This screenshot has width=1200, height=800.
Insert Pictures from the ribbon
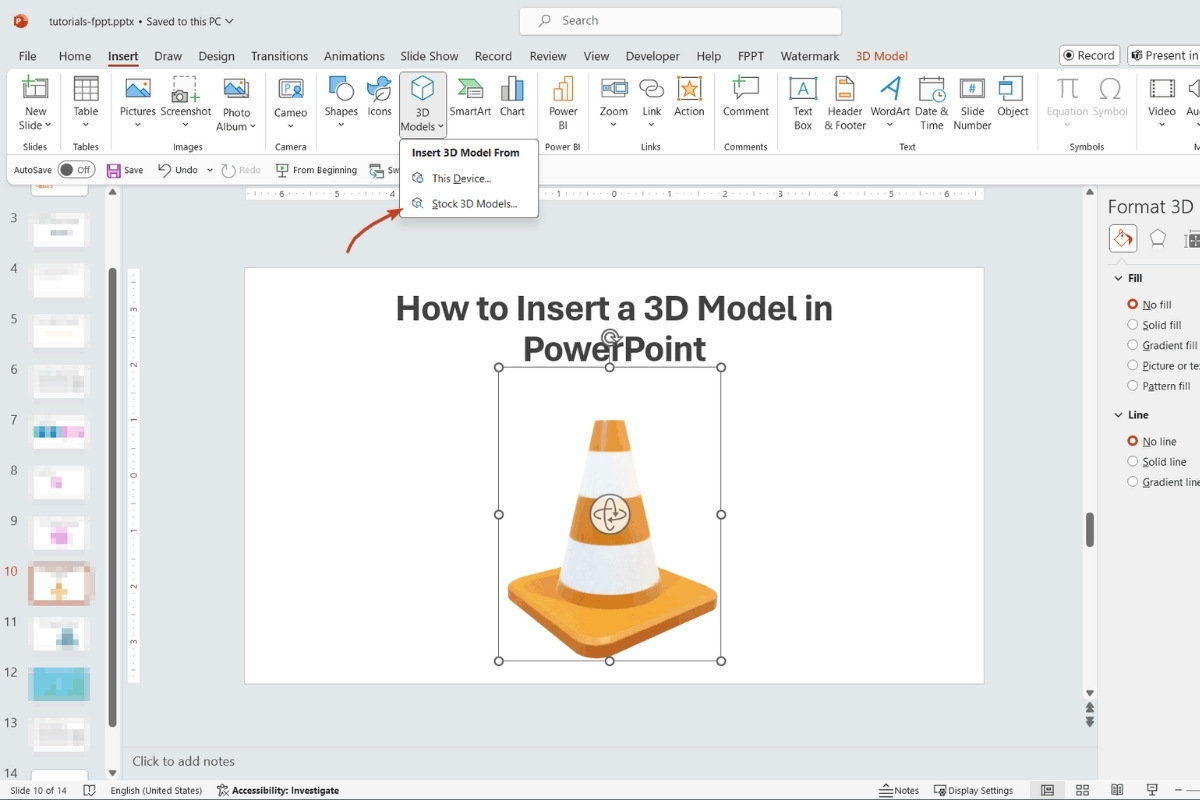tap(137, 100)
